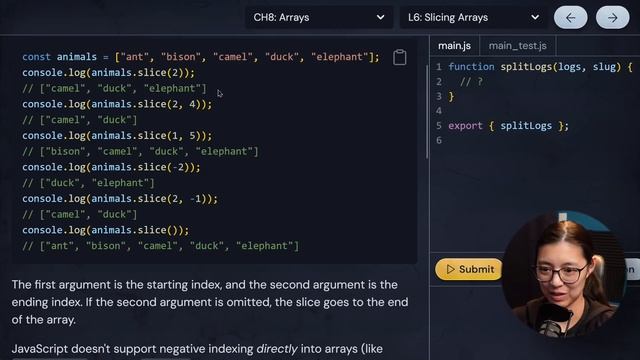Click the lesson panel vertical scrollbar
Viewport: 640px width, 360px height.
427,111
